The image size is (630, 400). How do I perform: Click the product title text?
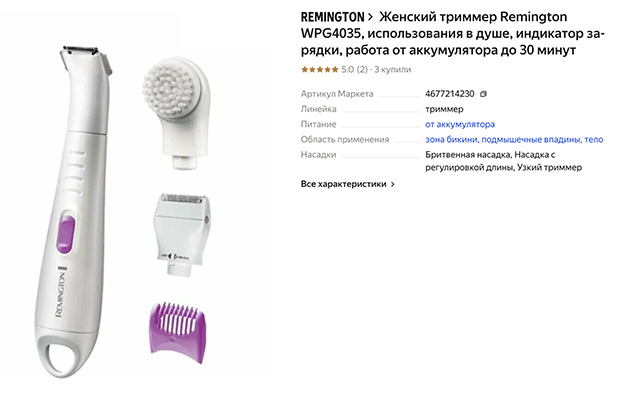[x=453, y=33]
